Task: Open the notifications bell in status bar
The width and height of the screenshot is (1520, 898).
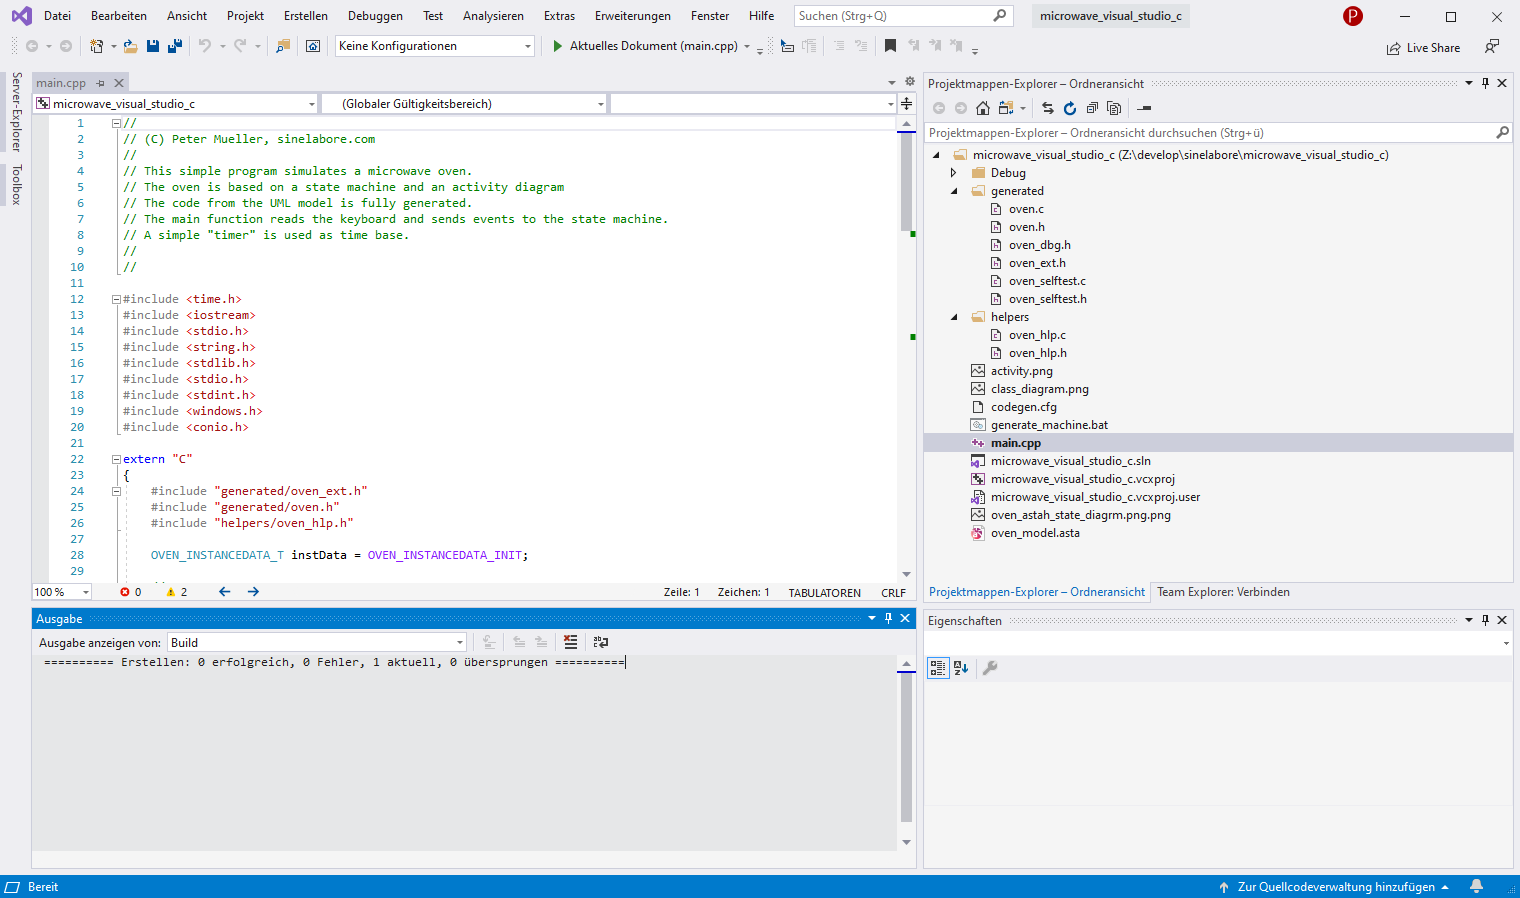Action: (1476, 887)
